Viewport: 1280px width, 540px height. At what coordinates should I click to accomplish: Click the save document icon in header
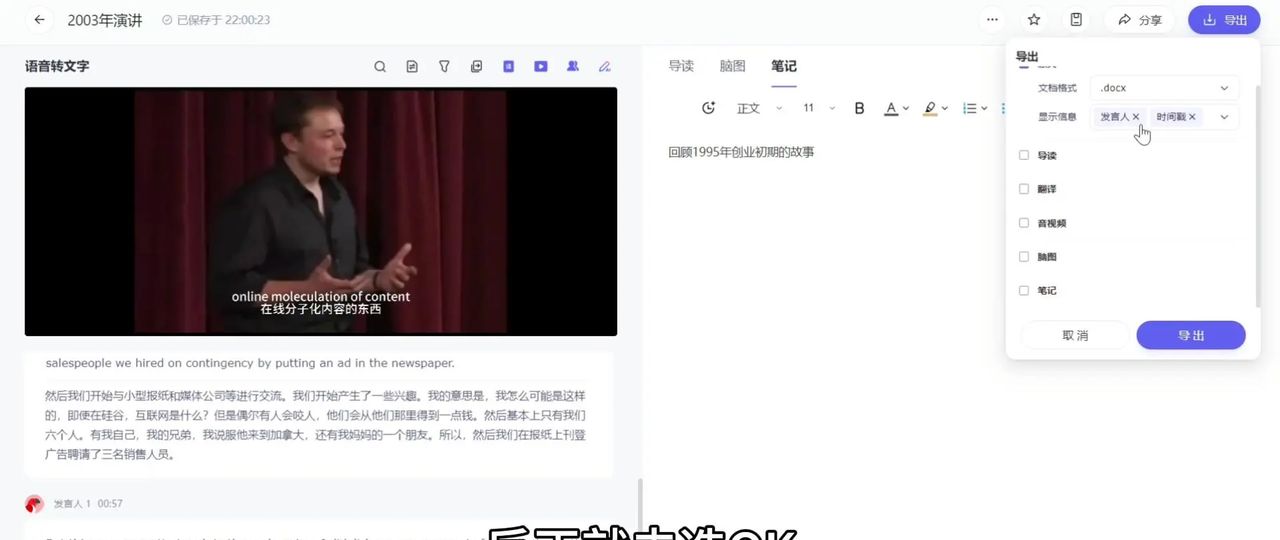[1076, 20]
